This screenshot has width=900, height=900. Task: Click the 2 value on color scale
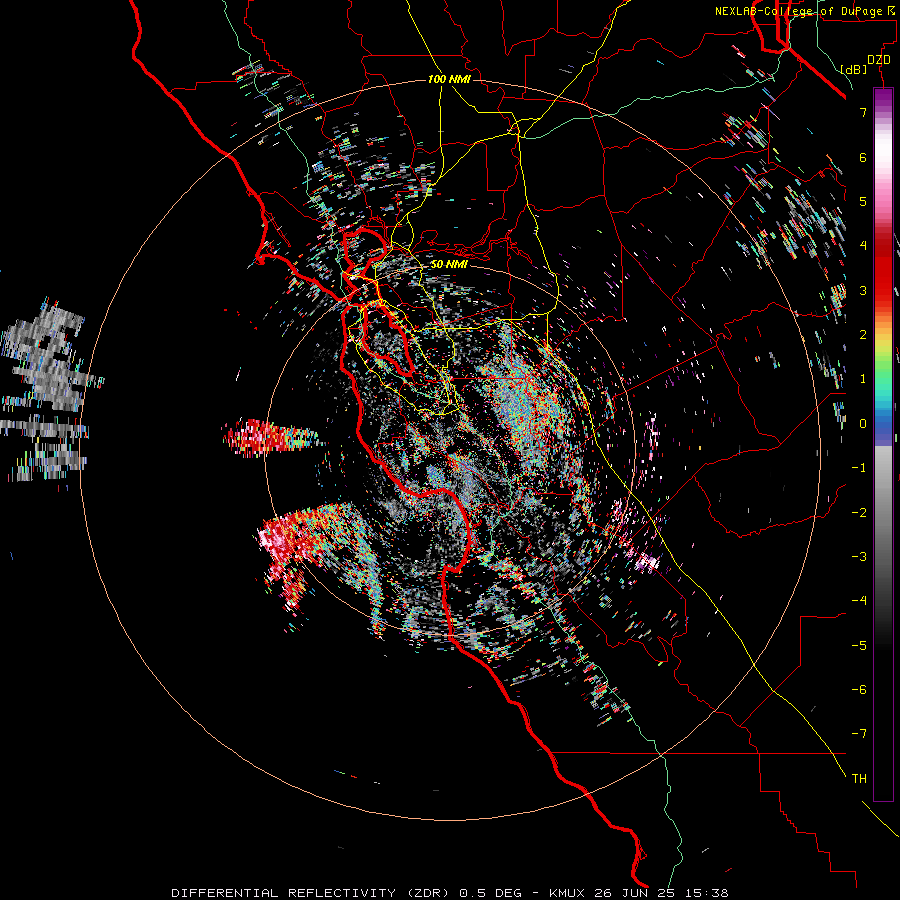(863, 335)
